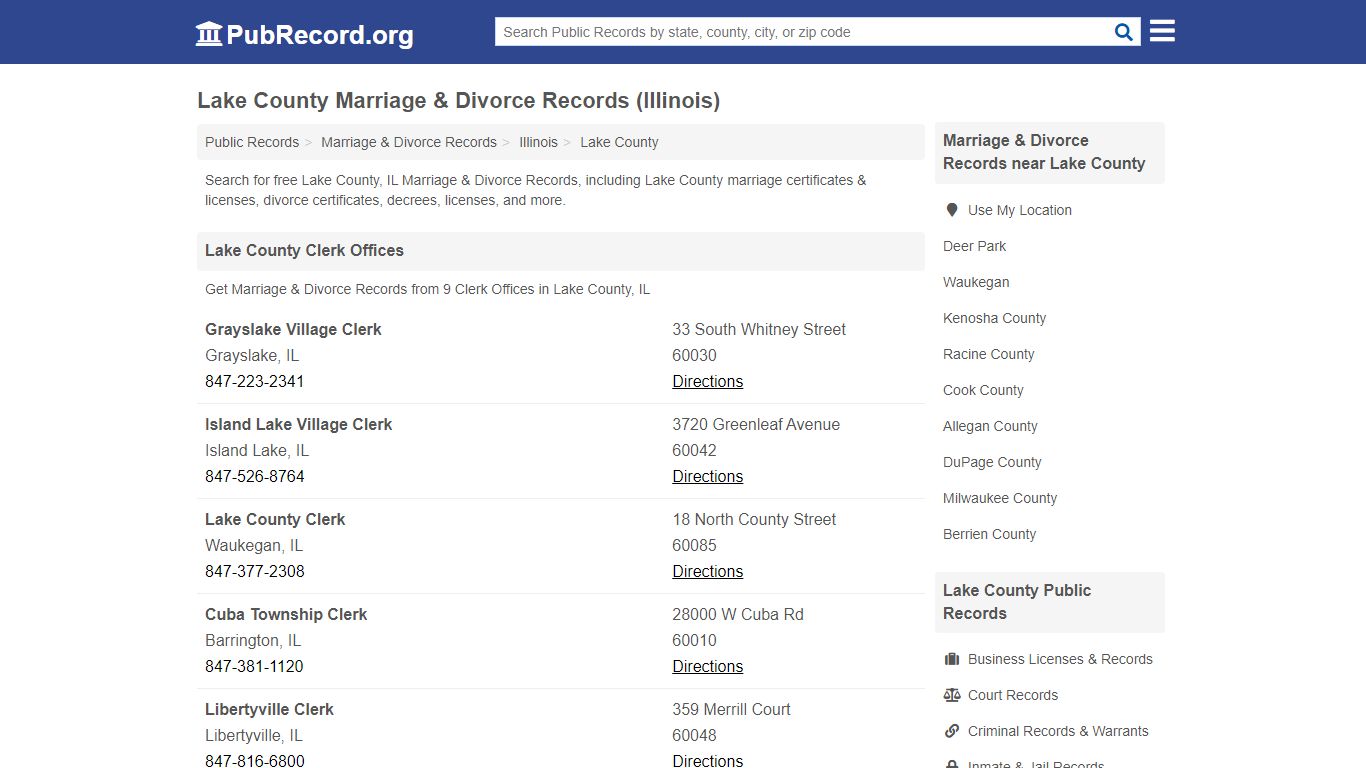Call Lake County Clerk 847-377-2308
The image size is (1366, 768).
coord(254,571)
